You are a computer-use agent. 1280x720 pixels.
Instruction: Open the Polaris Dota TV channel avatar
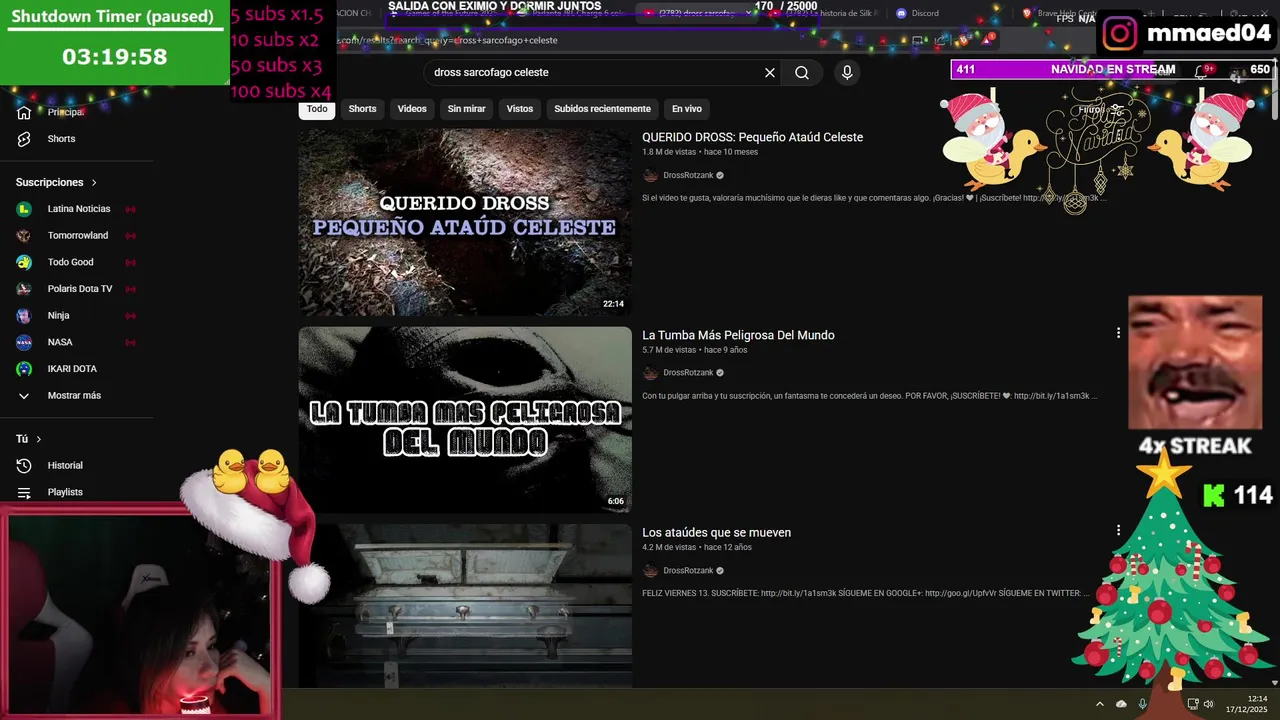(x=24, y=289)
